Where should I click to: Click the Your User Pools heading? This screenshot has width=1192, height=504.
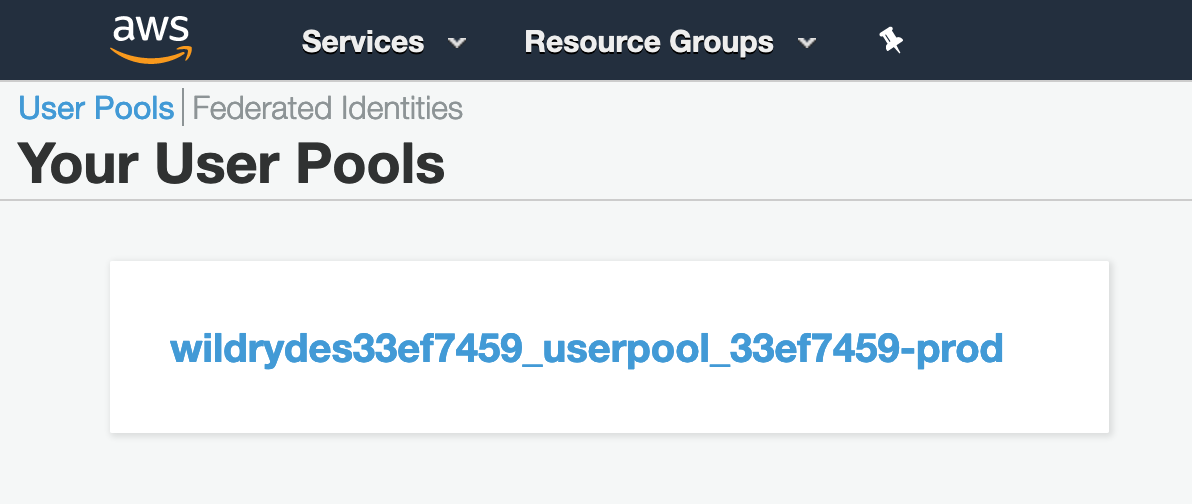click(231, 163)
